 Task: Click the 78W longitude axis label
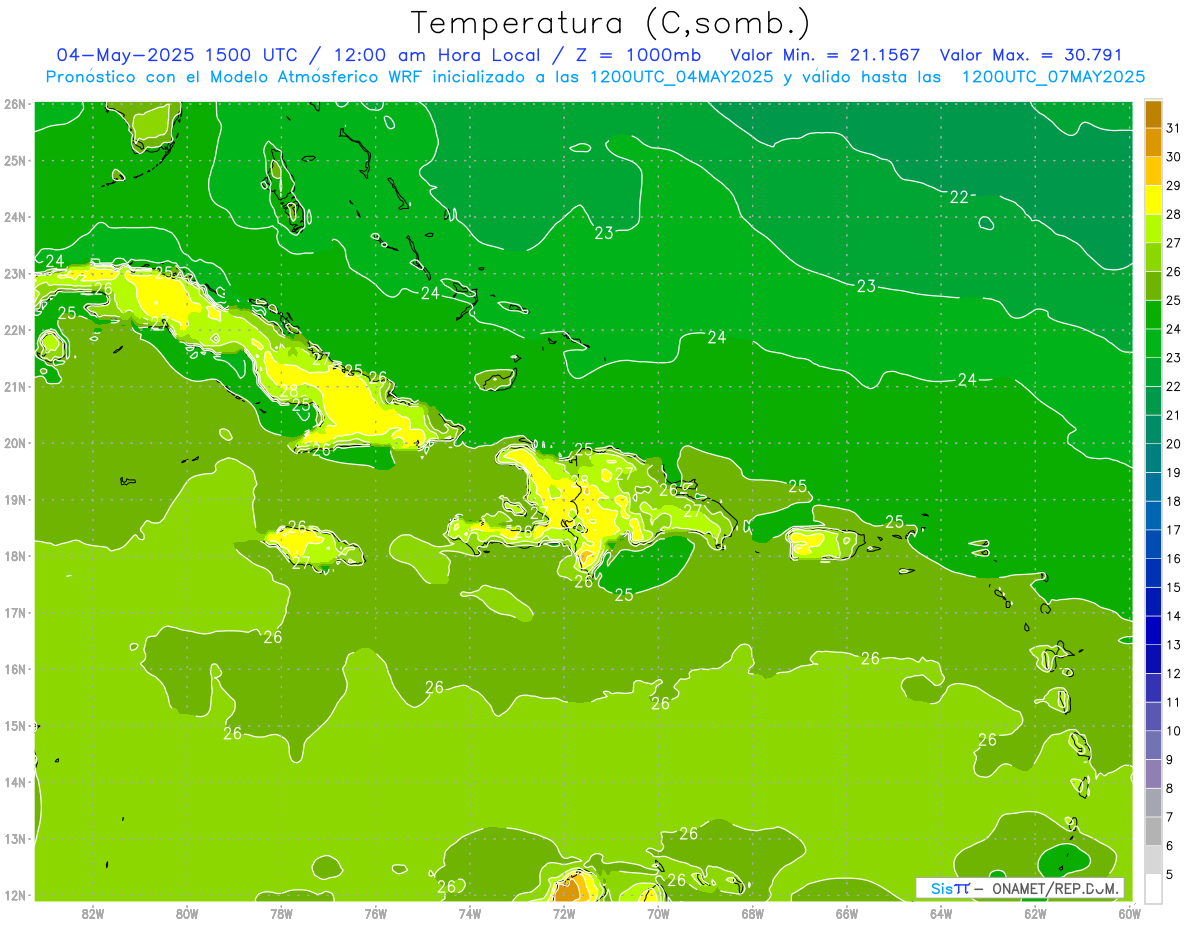(x=281, y=913)
